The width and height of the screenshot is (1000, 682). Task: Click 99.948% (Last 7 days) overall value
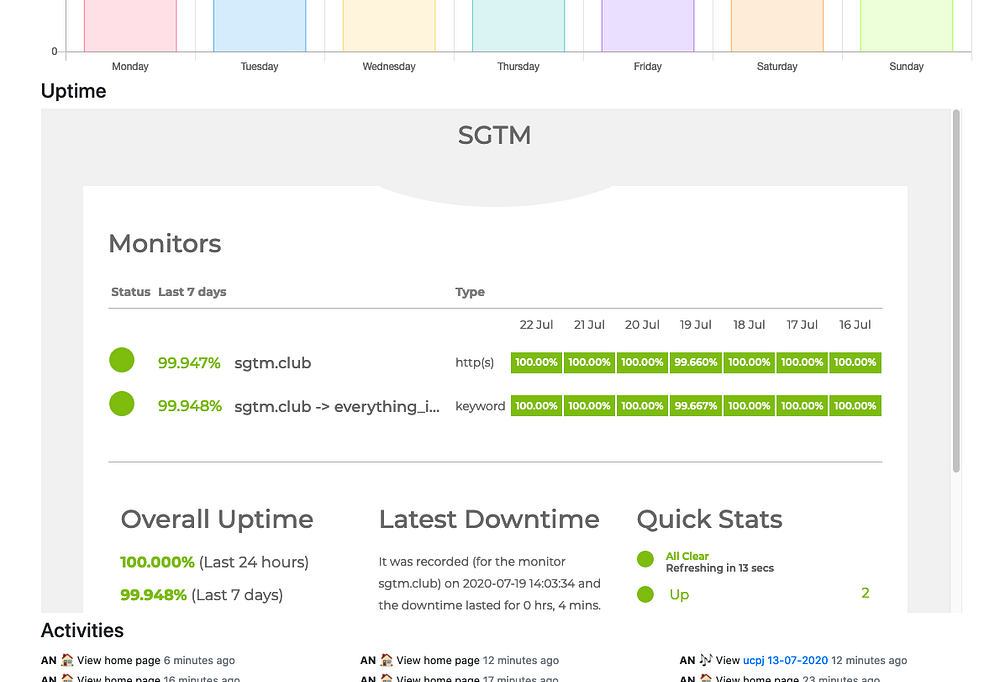coord(202,595)
